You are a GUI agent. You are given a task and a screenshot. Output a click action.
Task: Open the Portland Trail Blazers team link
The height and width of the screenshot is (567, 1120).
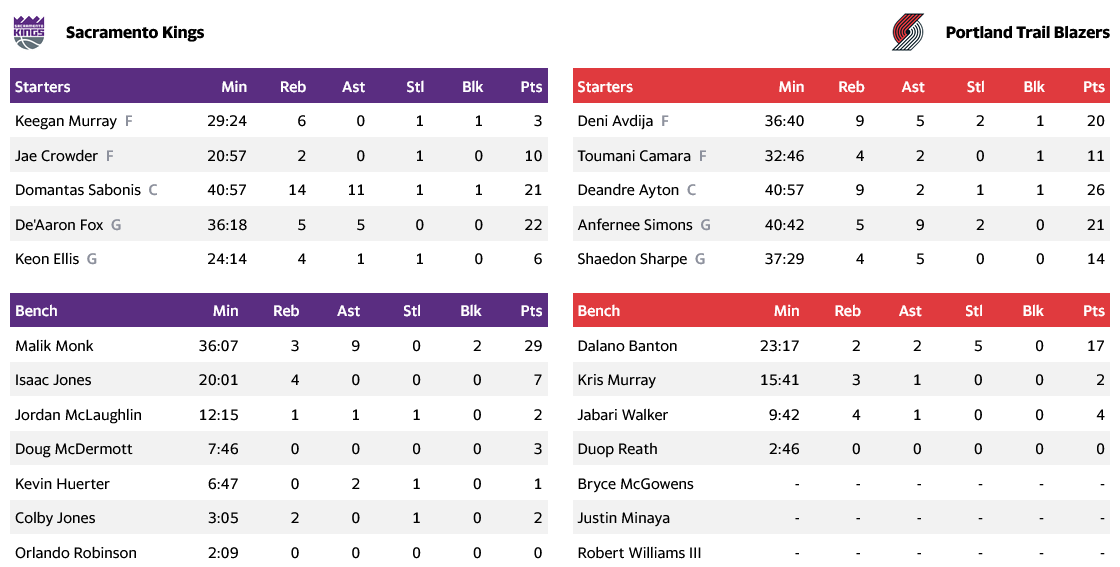(1027, 32)
